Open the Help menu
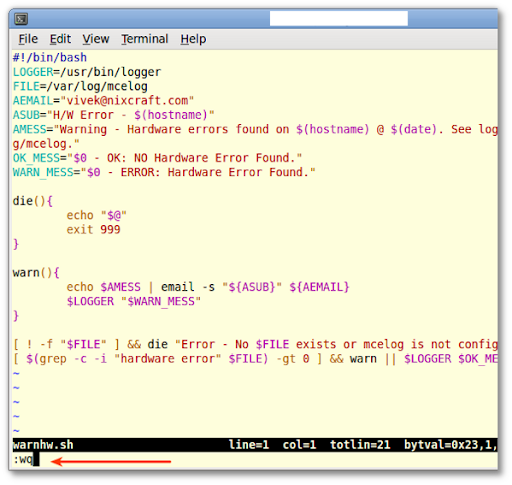This screenshot has height=485, width=512. [193, 39]
